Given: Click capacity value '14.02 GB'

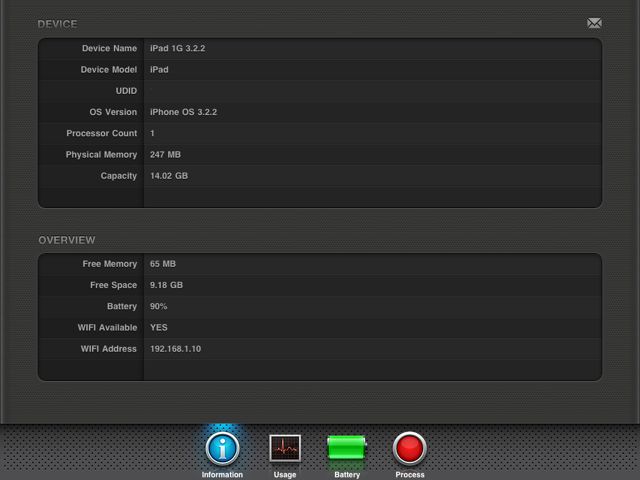Looking at the screenshot, I should pos(169,176).
